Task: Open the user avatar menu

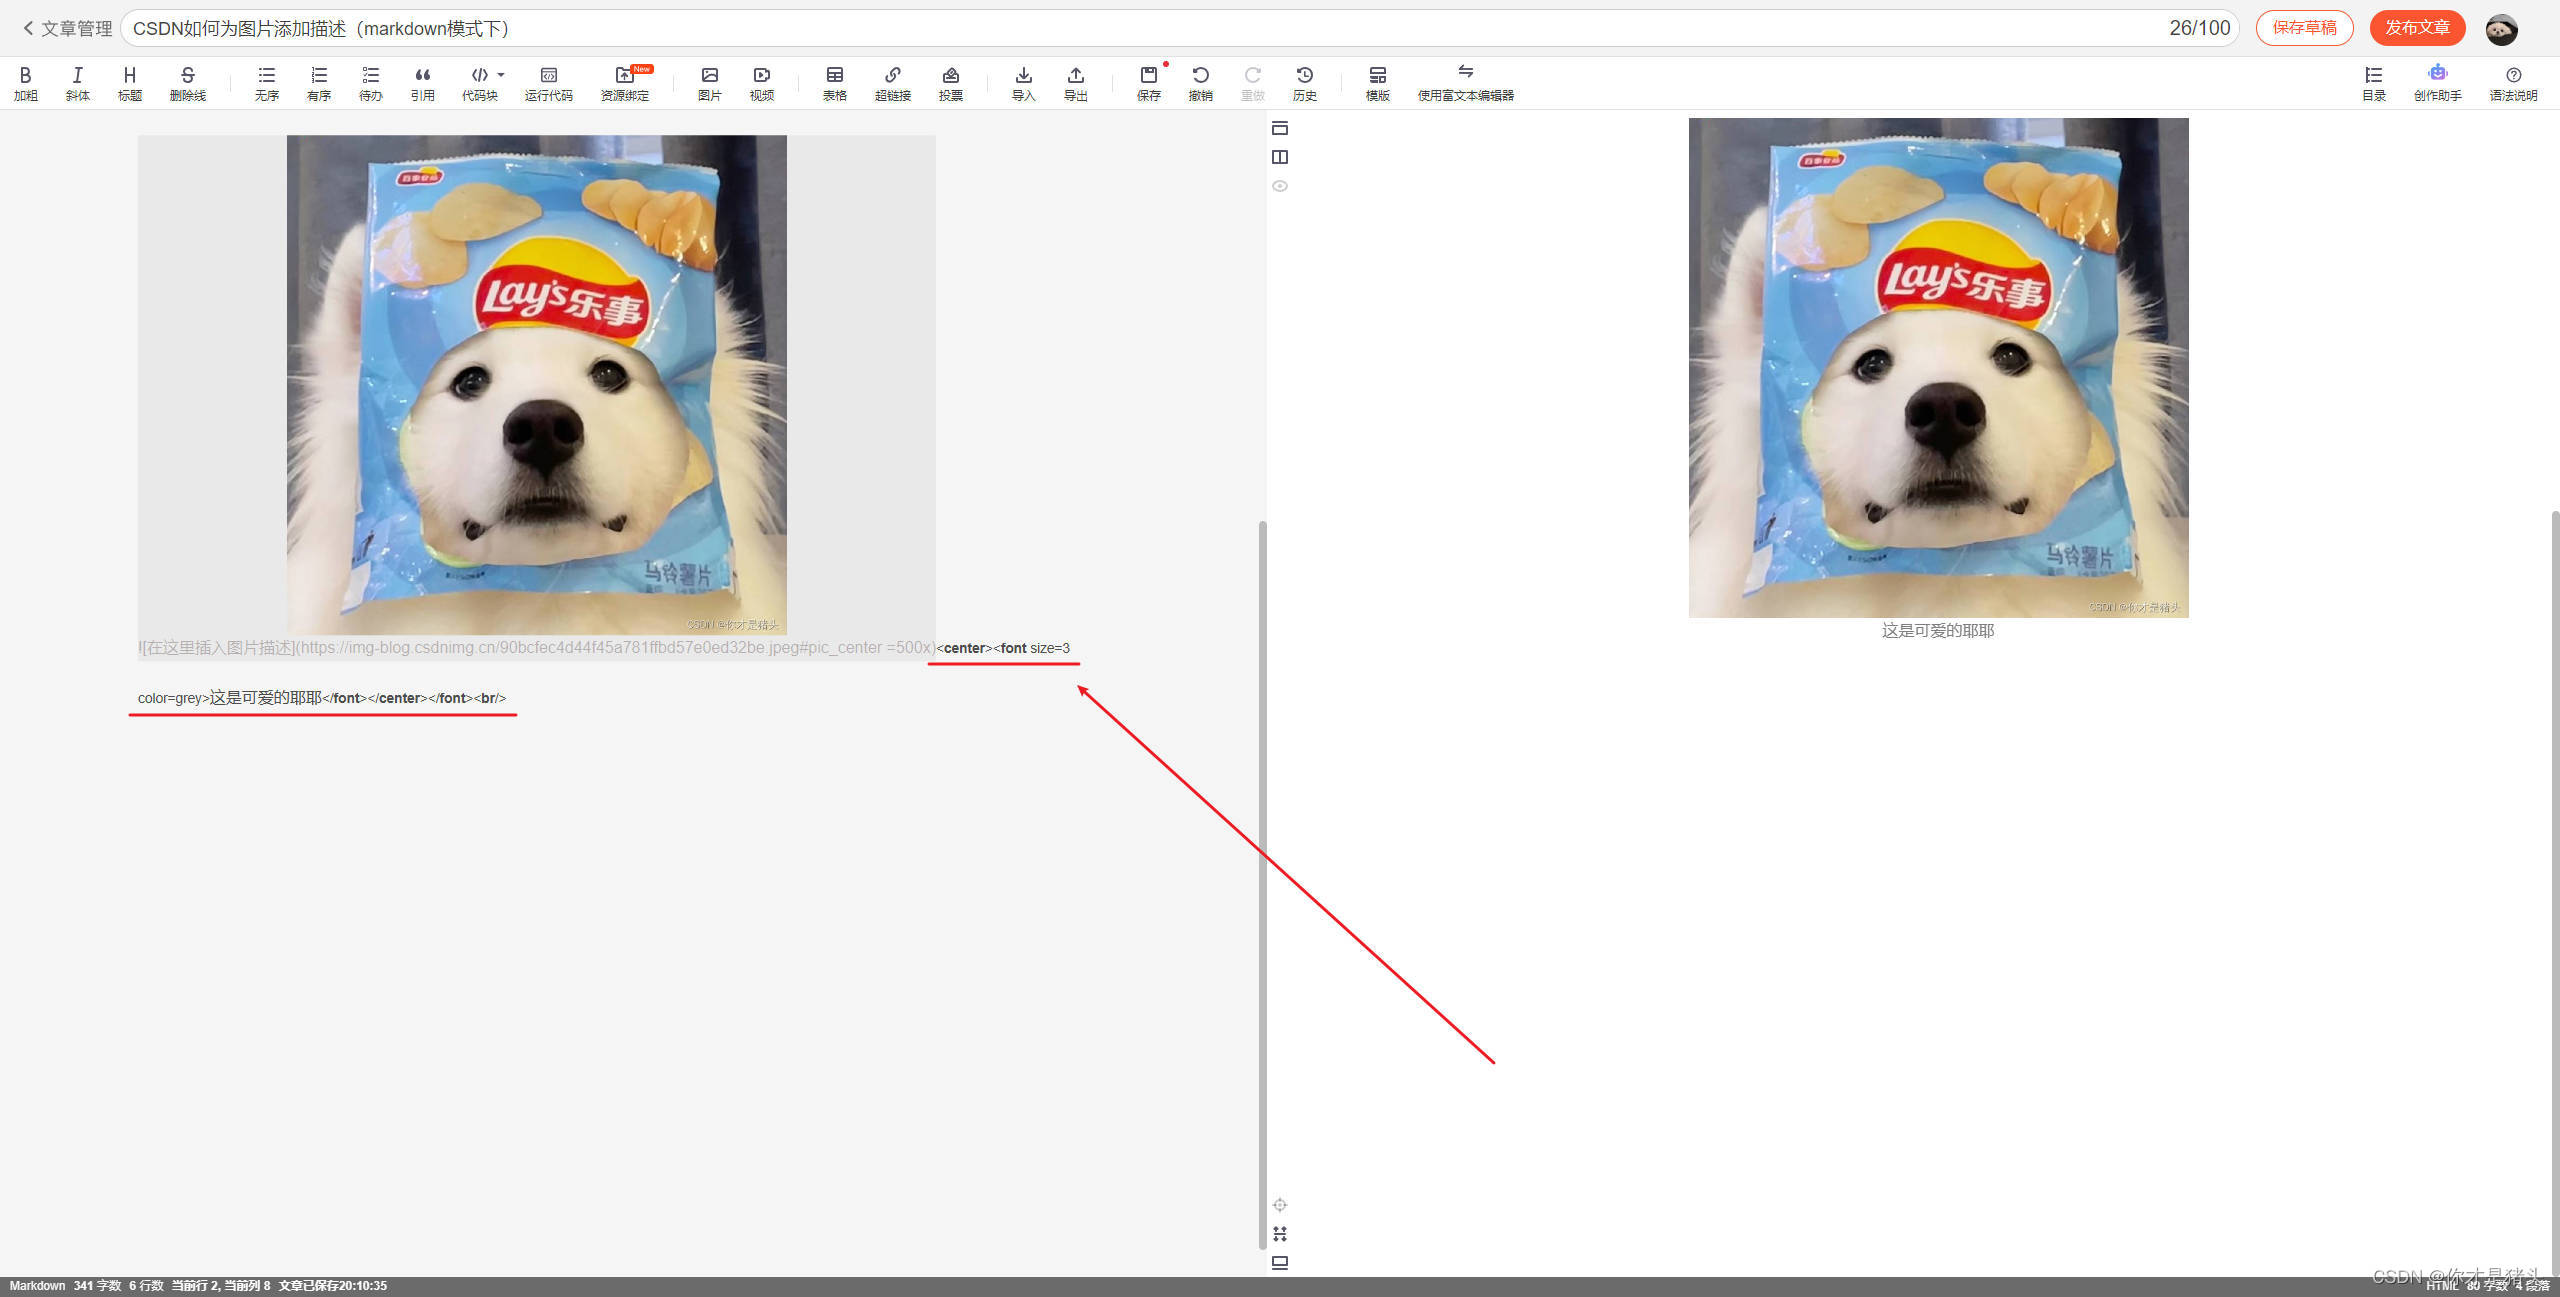Action: coord(2502,29)
